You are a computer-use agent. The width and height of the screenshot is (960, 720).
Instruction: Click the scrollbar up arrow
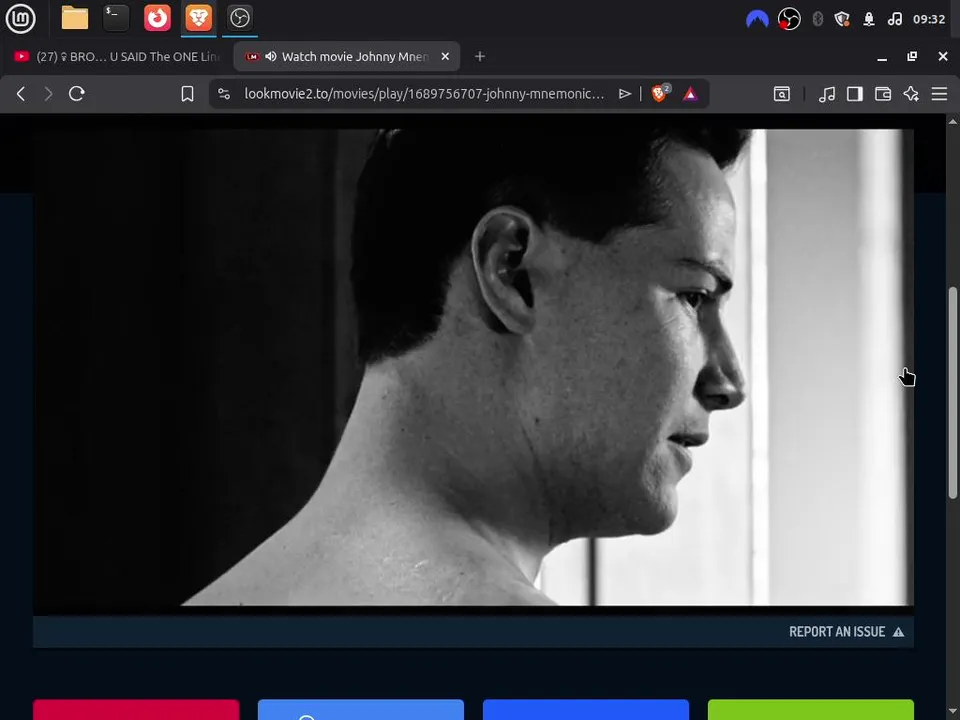point(953,121)
